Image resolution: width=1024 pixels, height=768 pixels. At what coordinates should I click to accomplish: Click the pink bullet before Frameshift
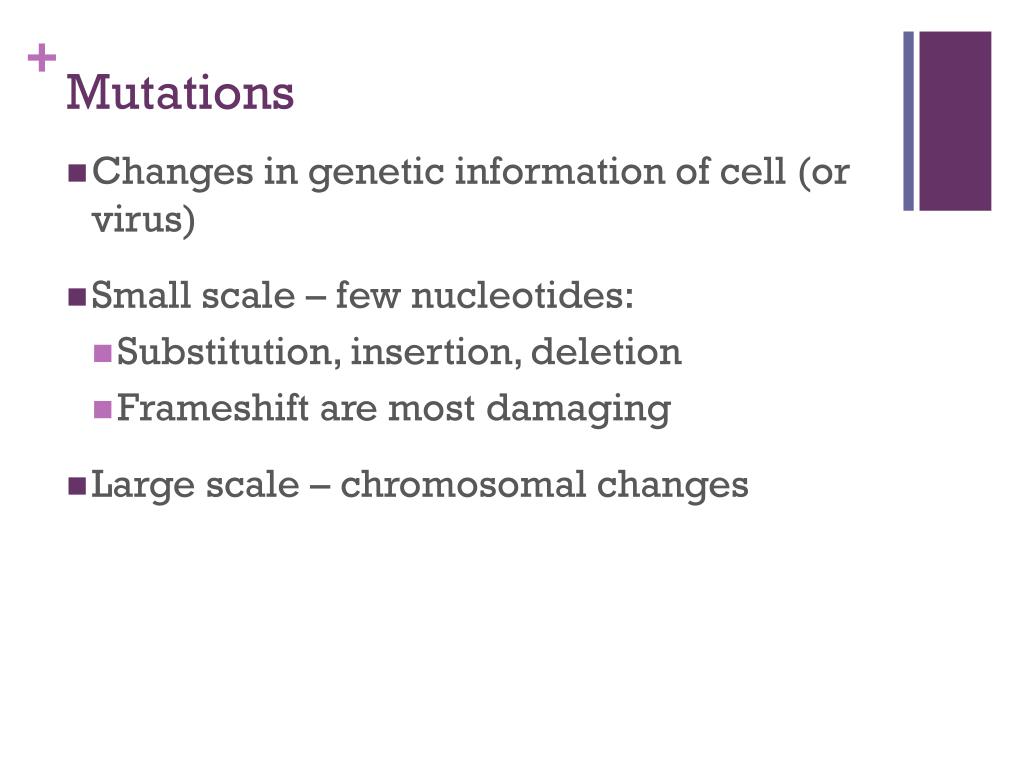tap(103, 409)
